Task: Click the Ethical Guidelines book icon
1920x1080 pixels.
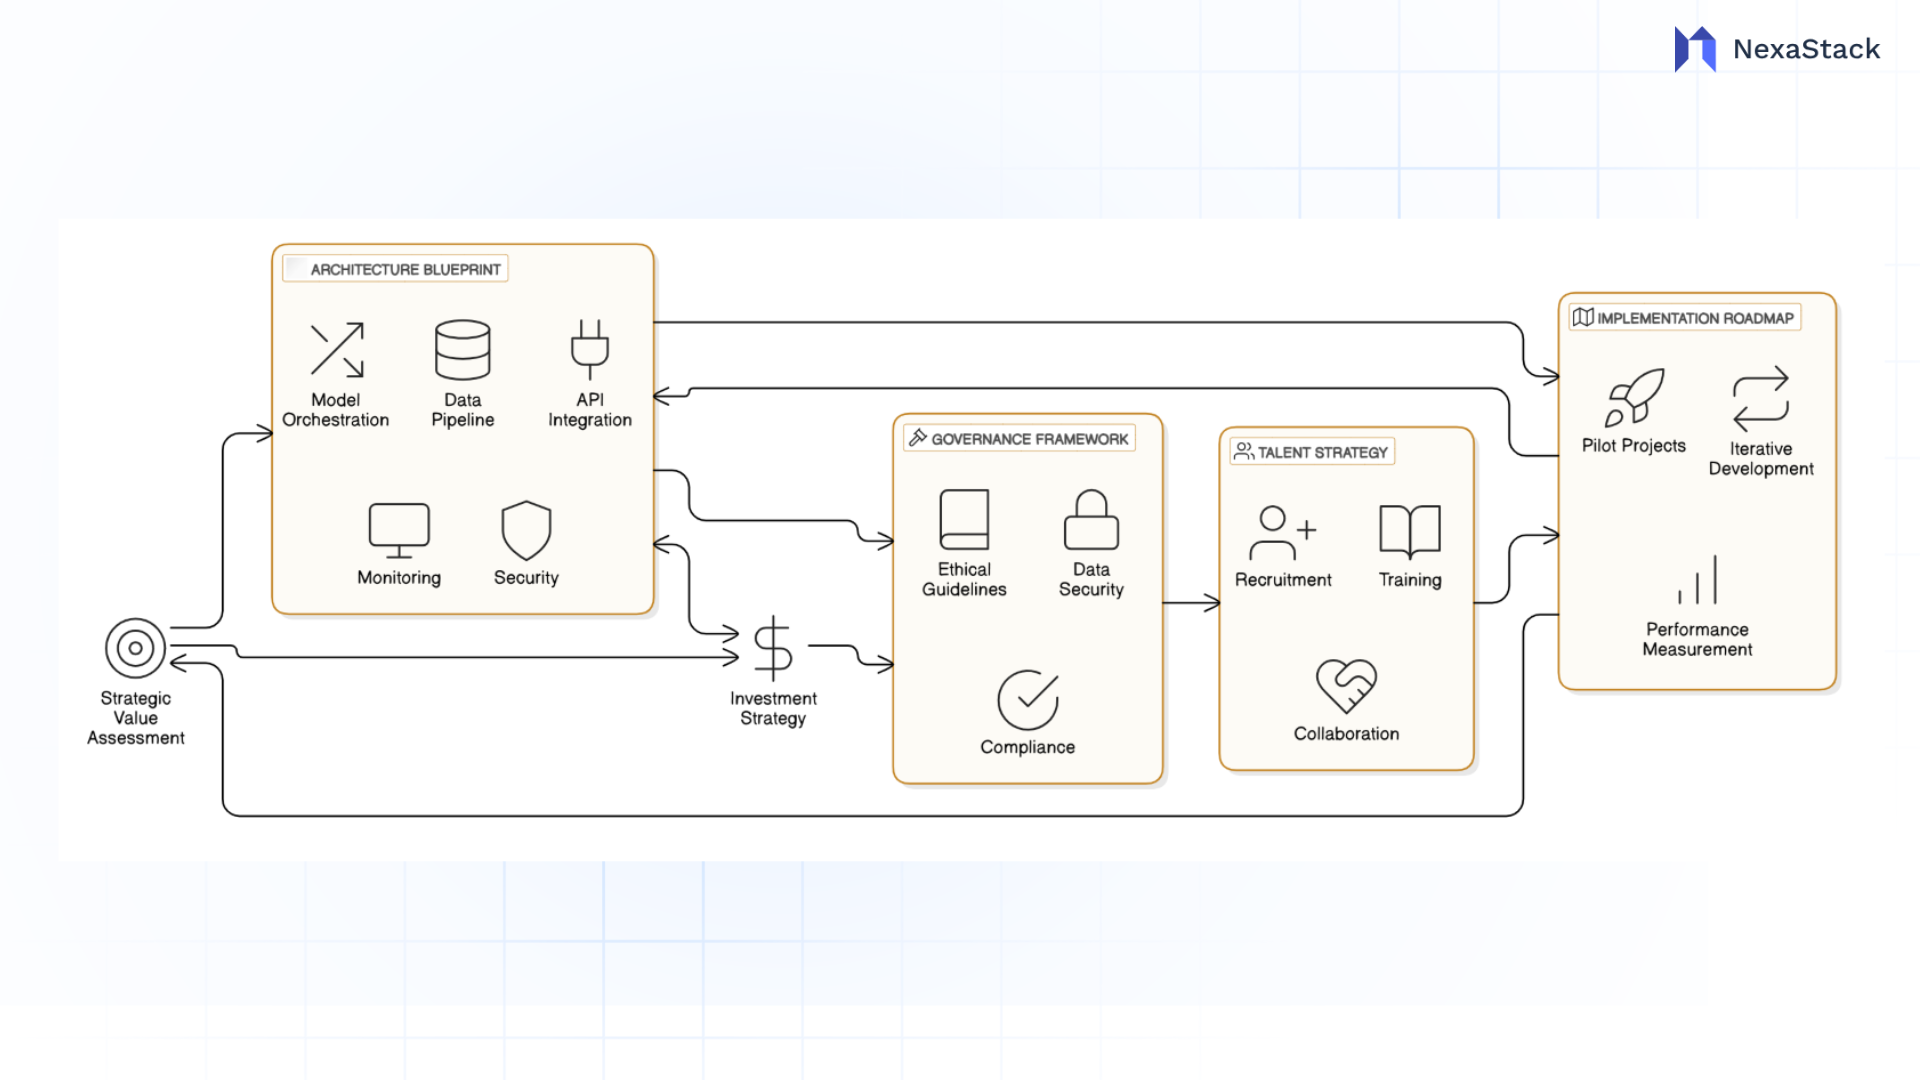Action: point(963,518)
